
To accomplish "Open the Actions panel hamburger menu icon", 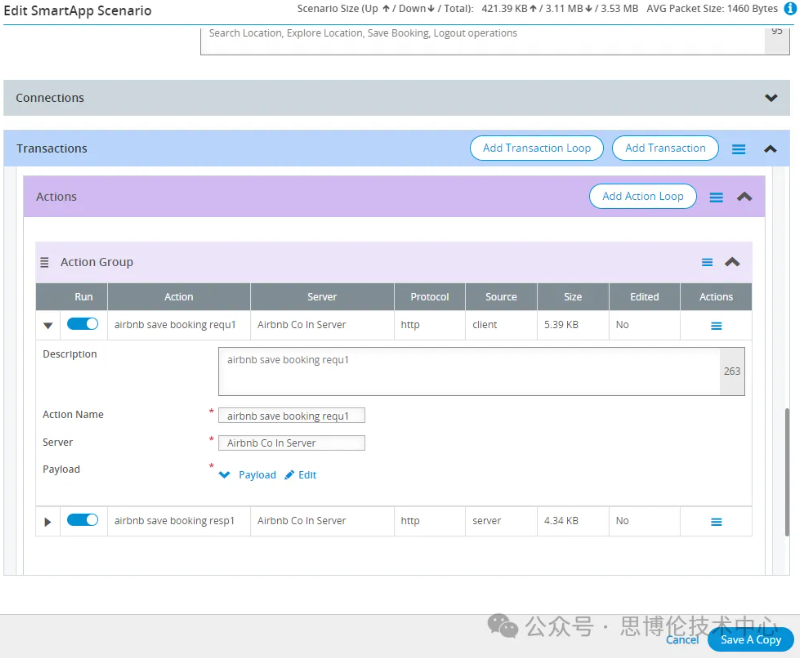I will tap(716, 197).
